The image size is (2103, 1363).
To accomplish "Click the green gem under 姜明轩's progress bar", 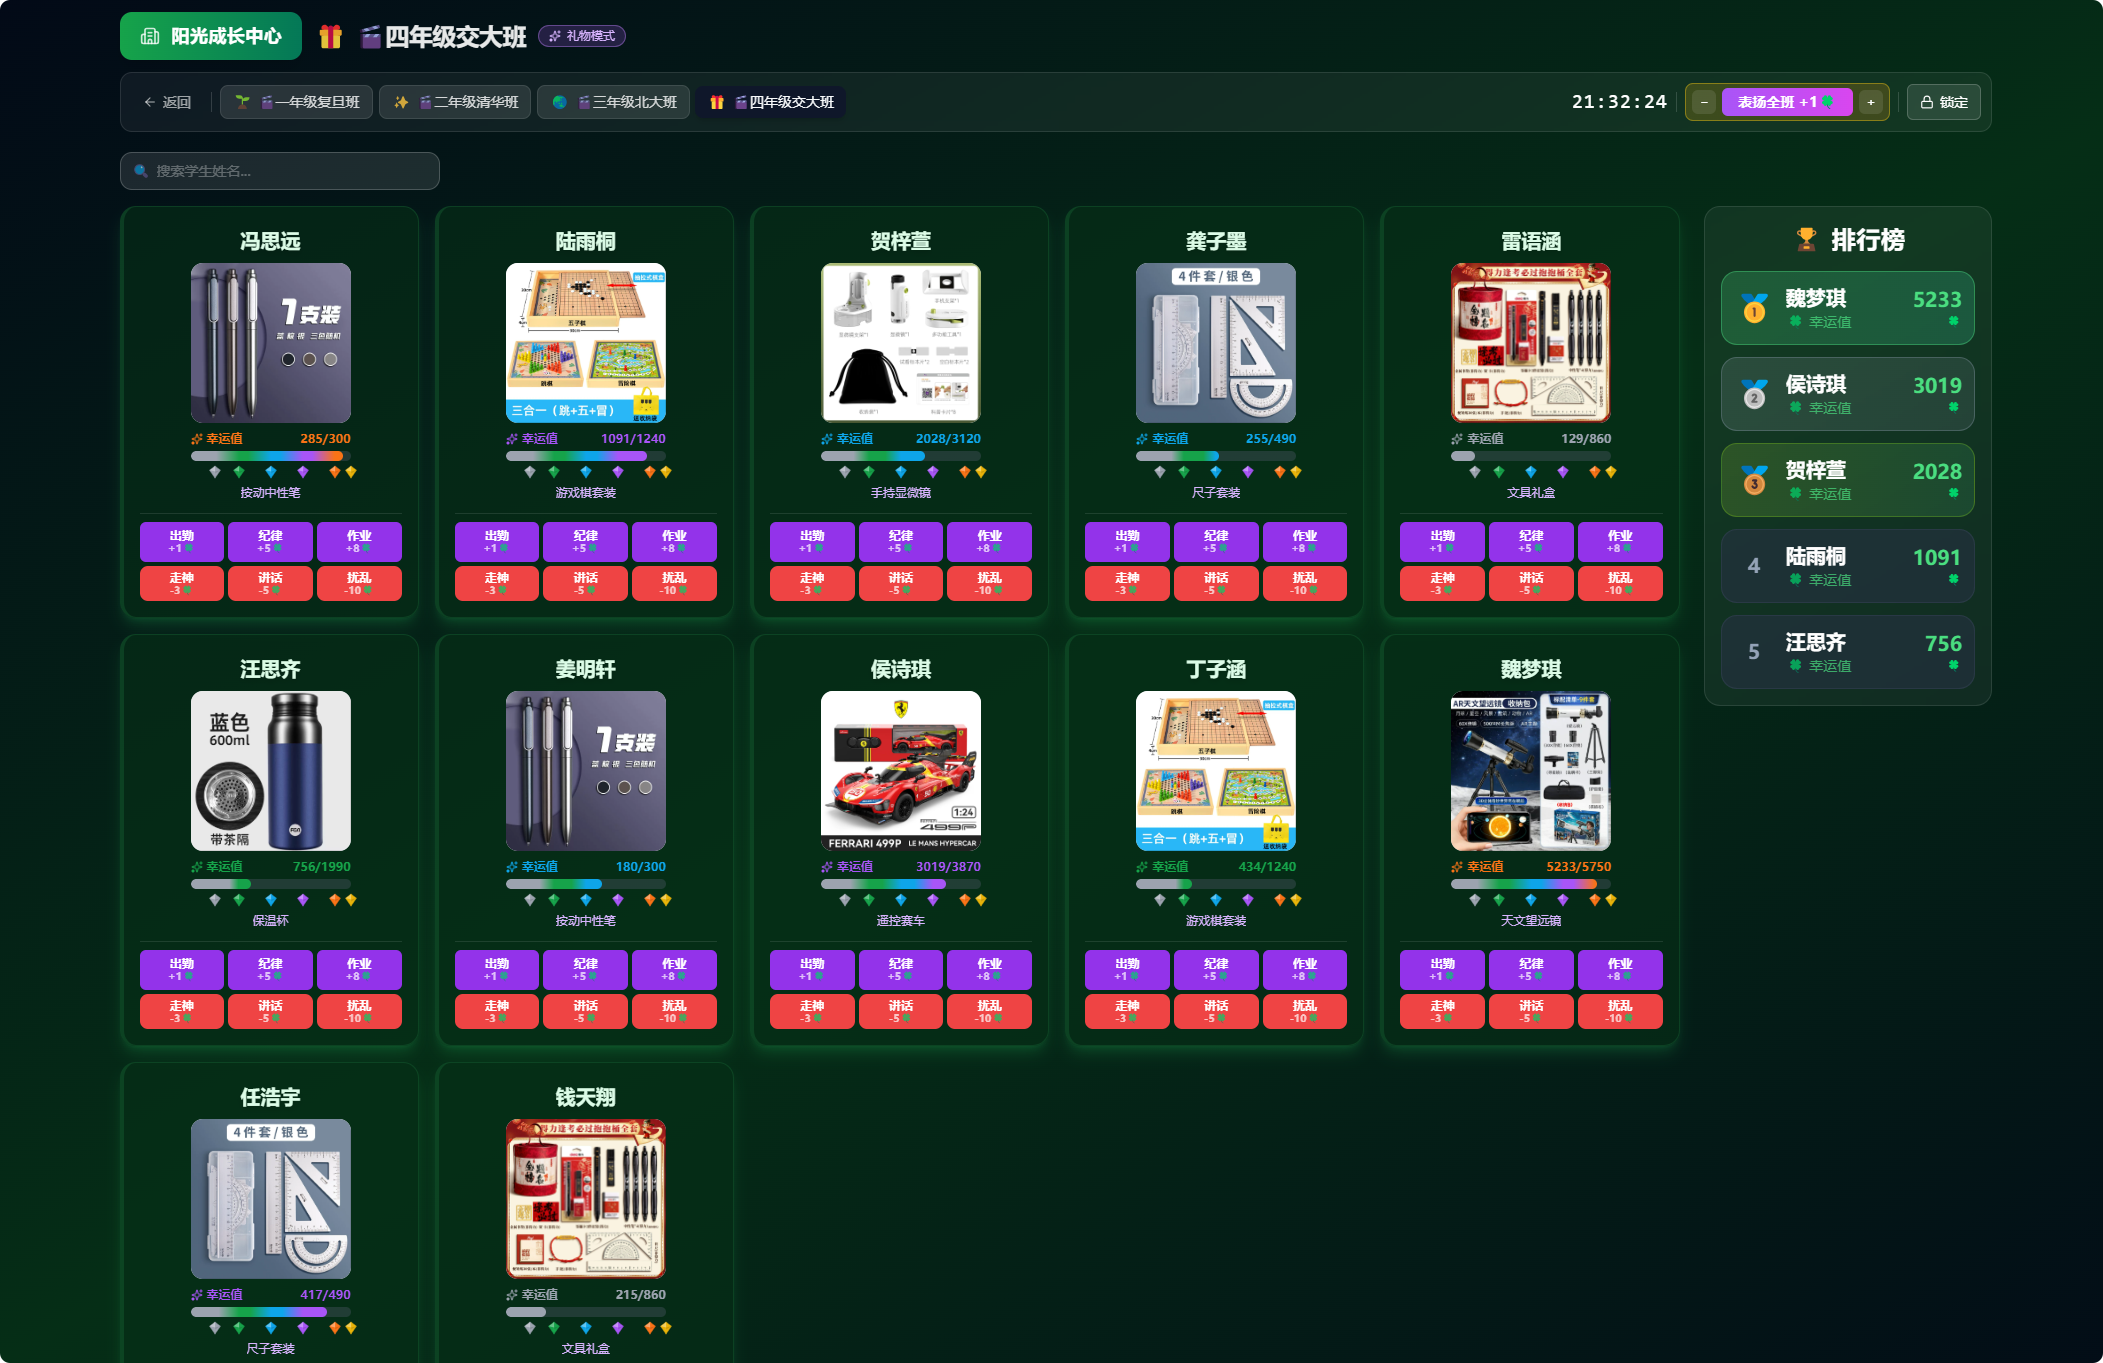I will (x=554, y=900).
